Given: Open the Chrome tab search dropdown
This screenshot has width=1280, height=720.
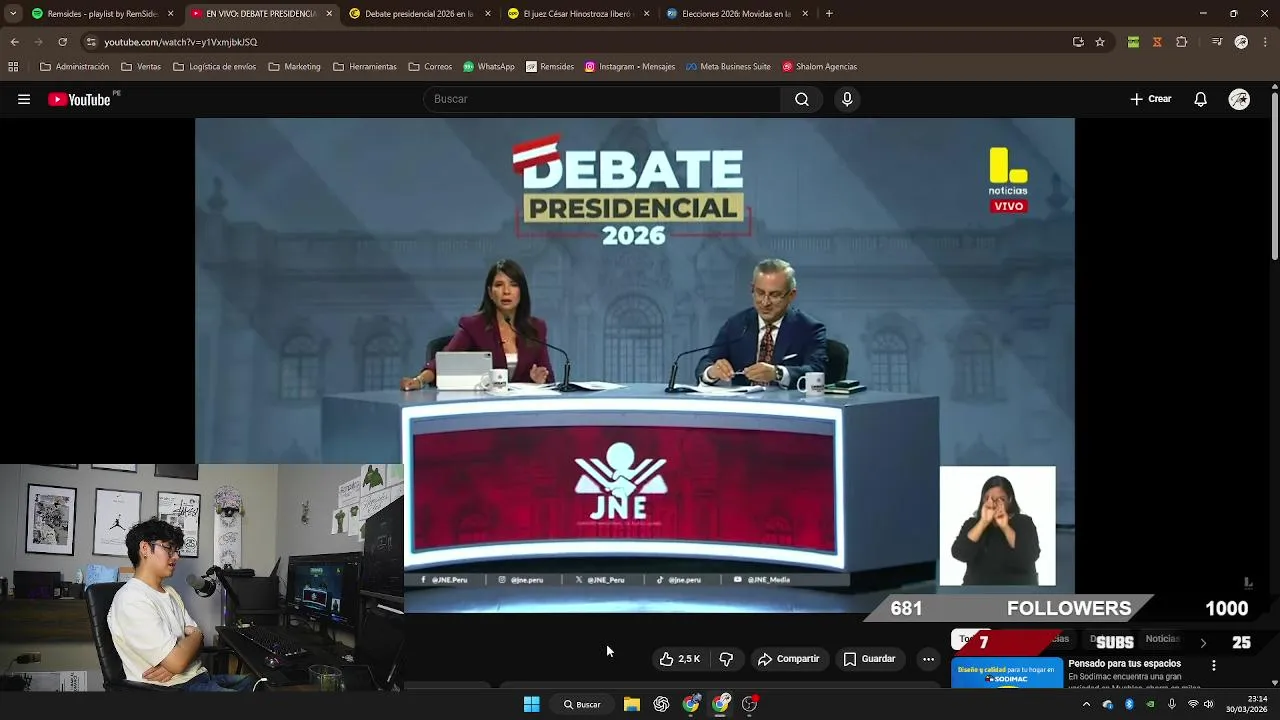Looking at the screenshot, I should pyautogui.click(x=13, y=14).
